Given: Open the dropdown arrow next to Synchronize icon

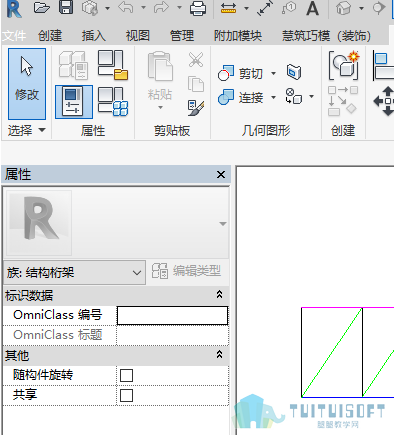Looking at the screenshot, I should point(107,8).
